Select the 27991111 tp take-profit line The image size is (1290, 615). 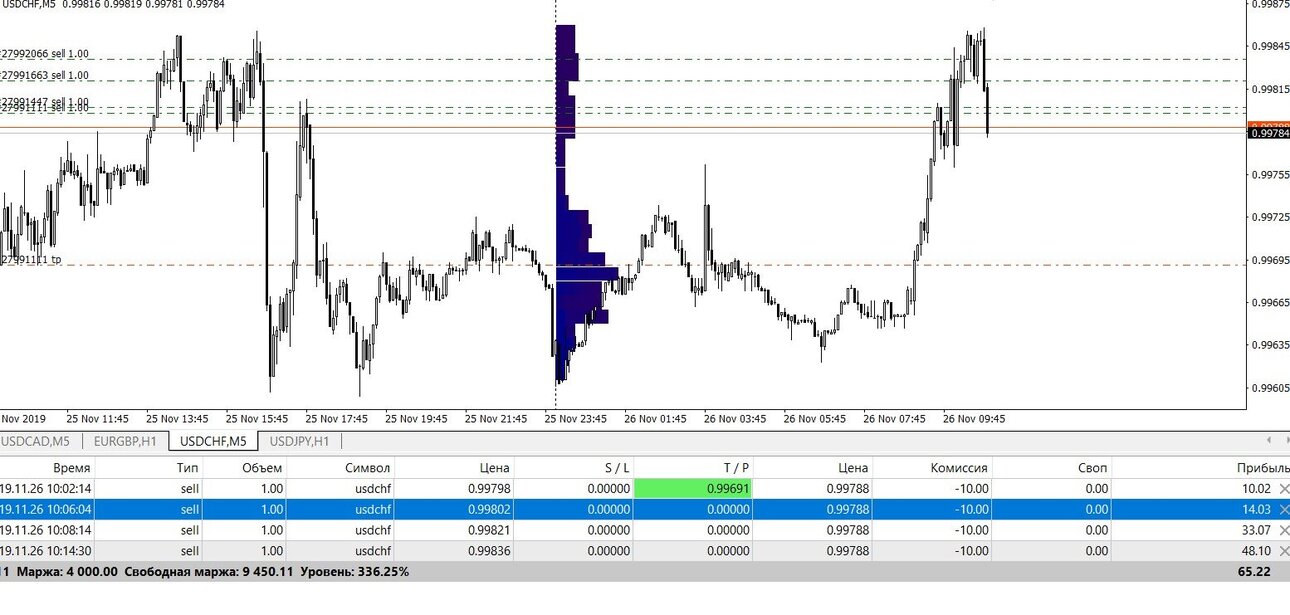click(31, 260)
